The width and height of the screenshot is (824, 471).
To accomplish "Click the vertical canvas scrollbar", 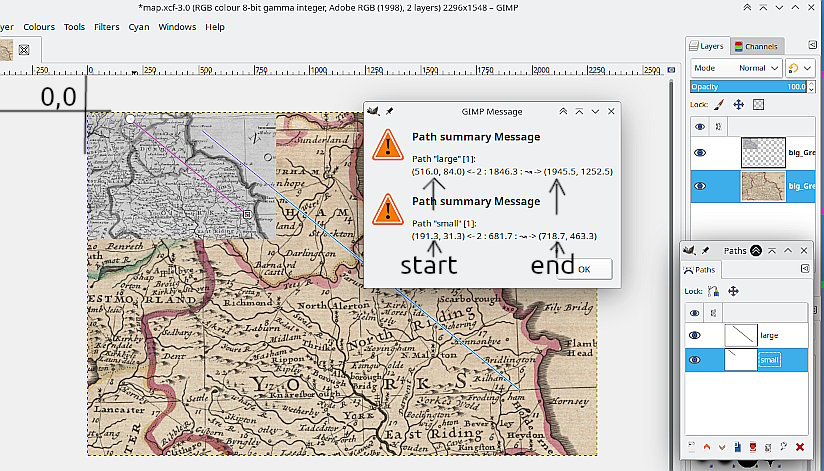I will [671, 263].
